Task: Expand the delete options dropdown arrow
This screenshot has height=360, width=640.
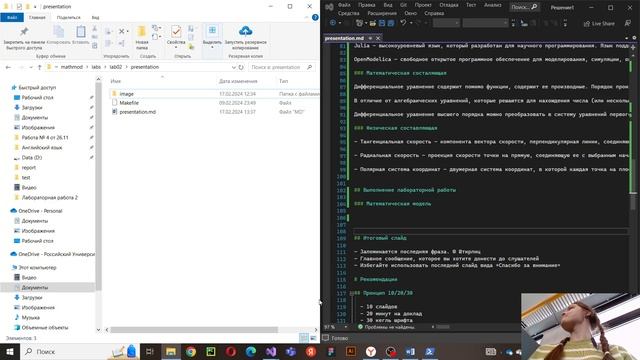Action: tap(127, 31)
